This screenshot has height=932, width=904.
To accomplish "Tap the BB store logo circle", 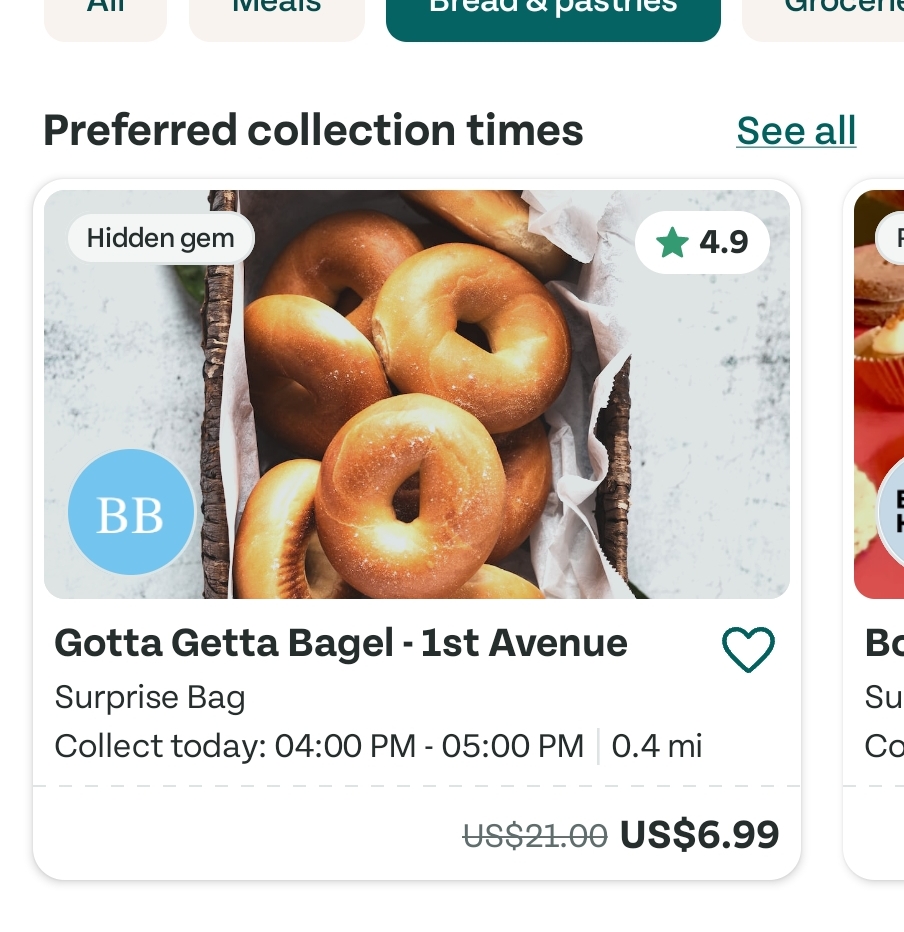I will tap(131, 512).
